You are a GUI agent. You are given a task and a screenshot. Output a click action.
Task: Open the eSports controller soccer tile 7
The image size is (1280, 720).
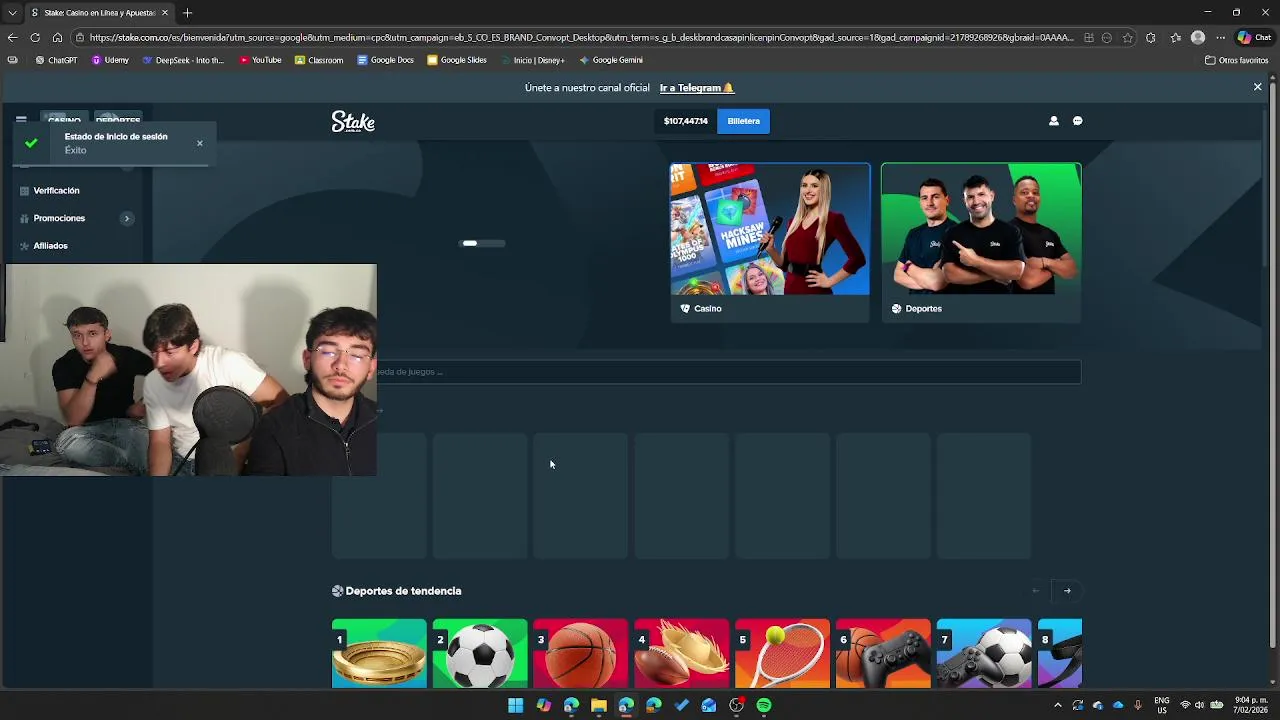point(984,654)
